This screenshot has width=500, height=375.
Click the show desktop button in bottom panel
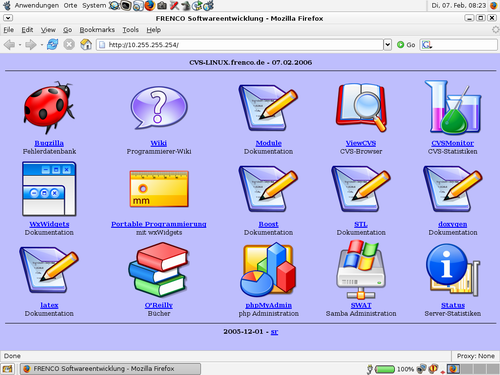pyautogui.click(x=7, y=369)
